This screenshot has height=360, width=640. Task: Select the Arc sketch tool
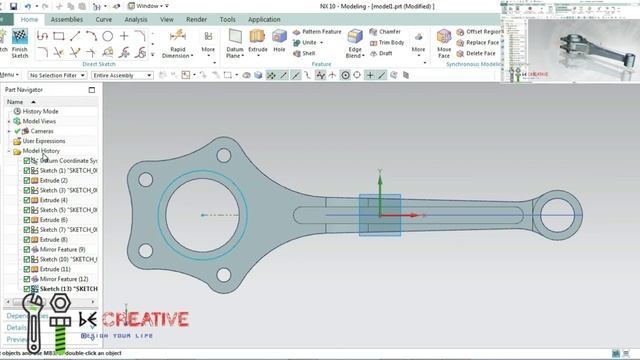pyautogui.click(x=91, y=36)
